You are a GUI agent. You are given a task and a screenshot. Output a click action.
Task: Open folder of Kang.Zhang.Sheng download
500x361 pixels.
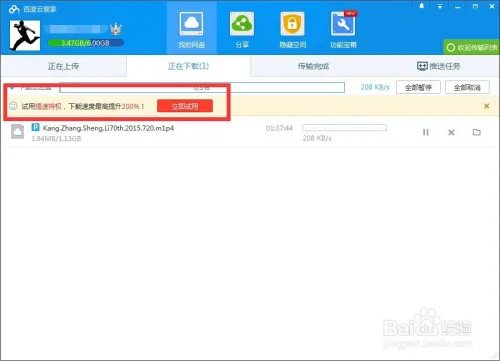pyautogui.click(x=477, y=132)
